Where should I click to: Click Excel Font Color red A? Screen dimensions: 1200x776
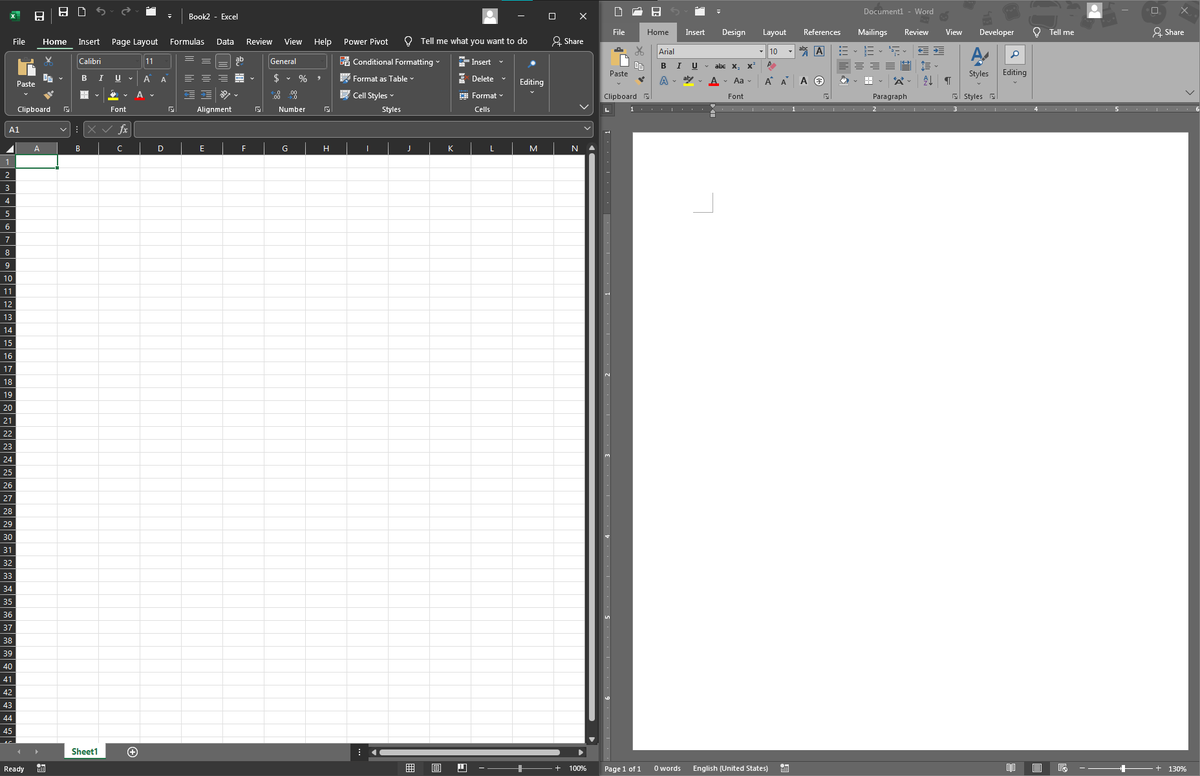tap(139, 95)
